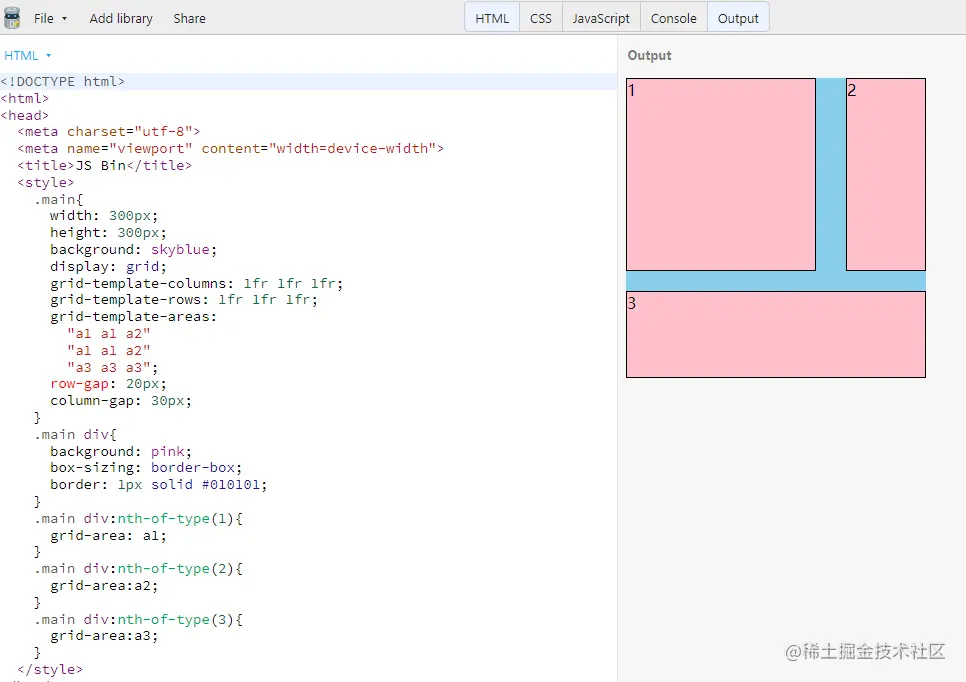Viewport: 966px width, 682px height.
Task: Click the title JS Bin code line
Action: tap(104, 166)
